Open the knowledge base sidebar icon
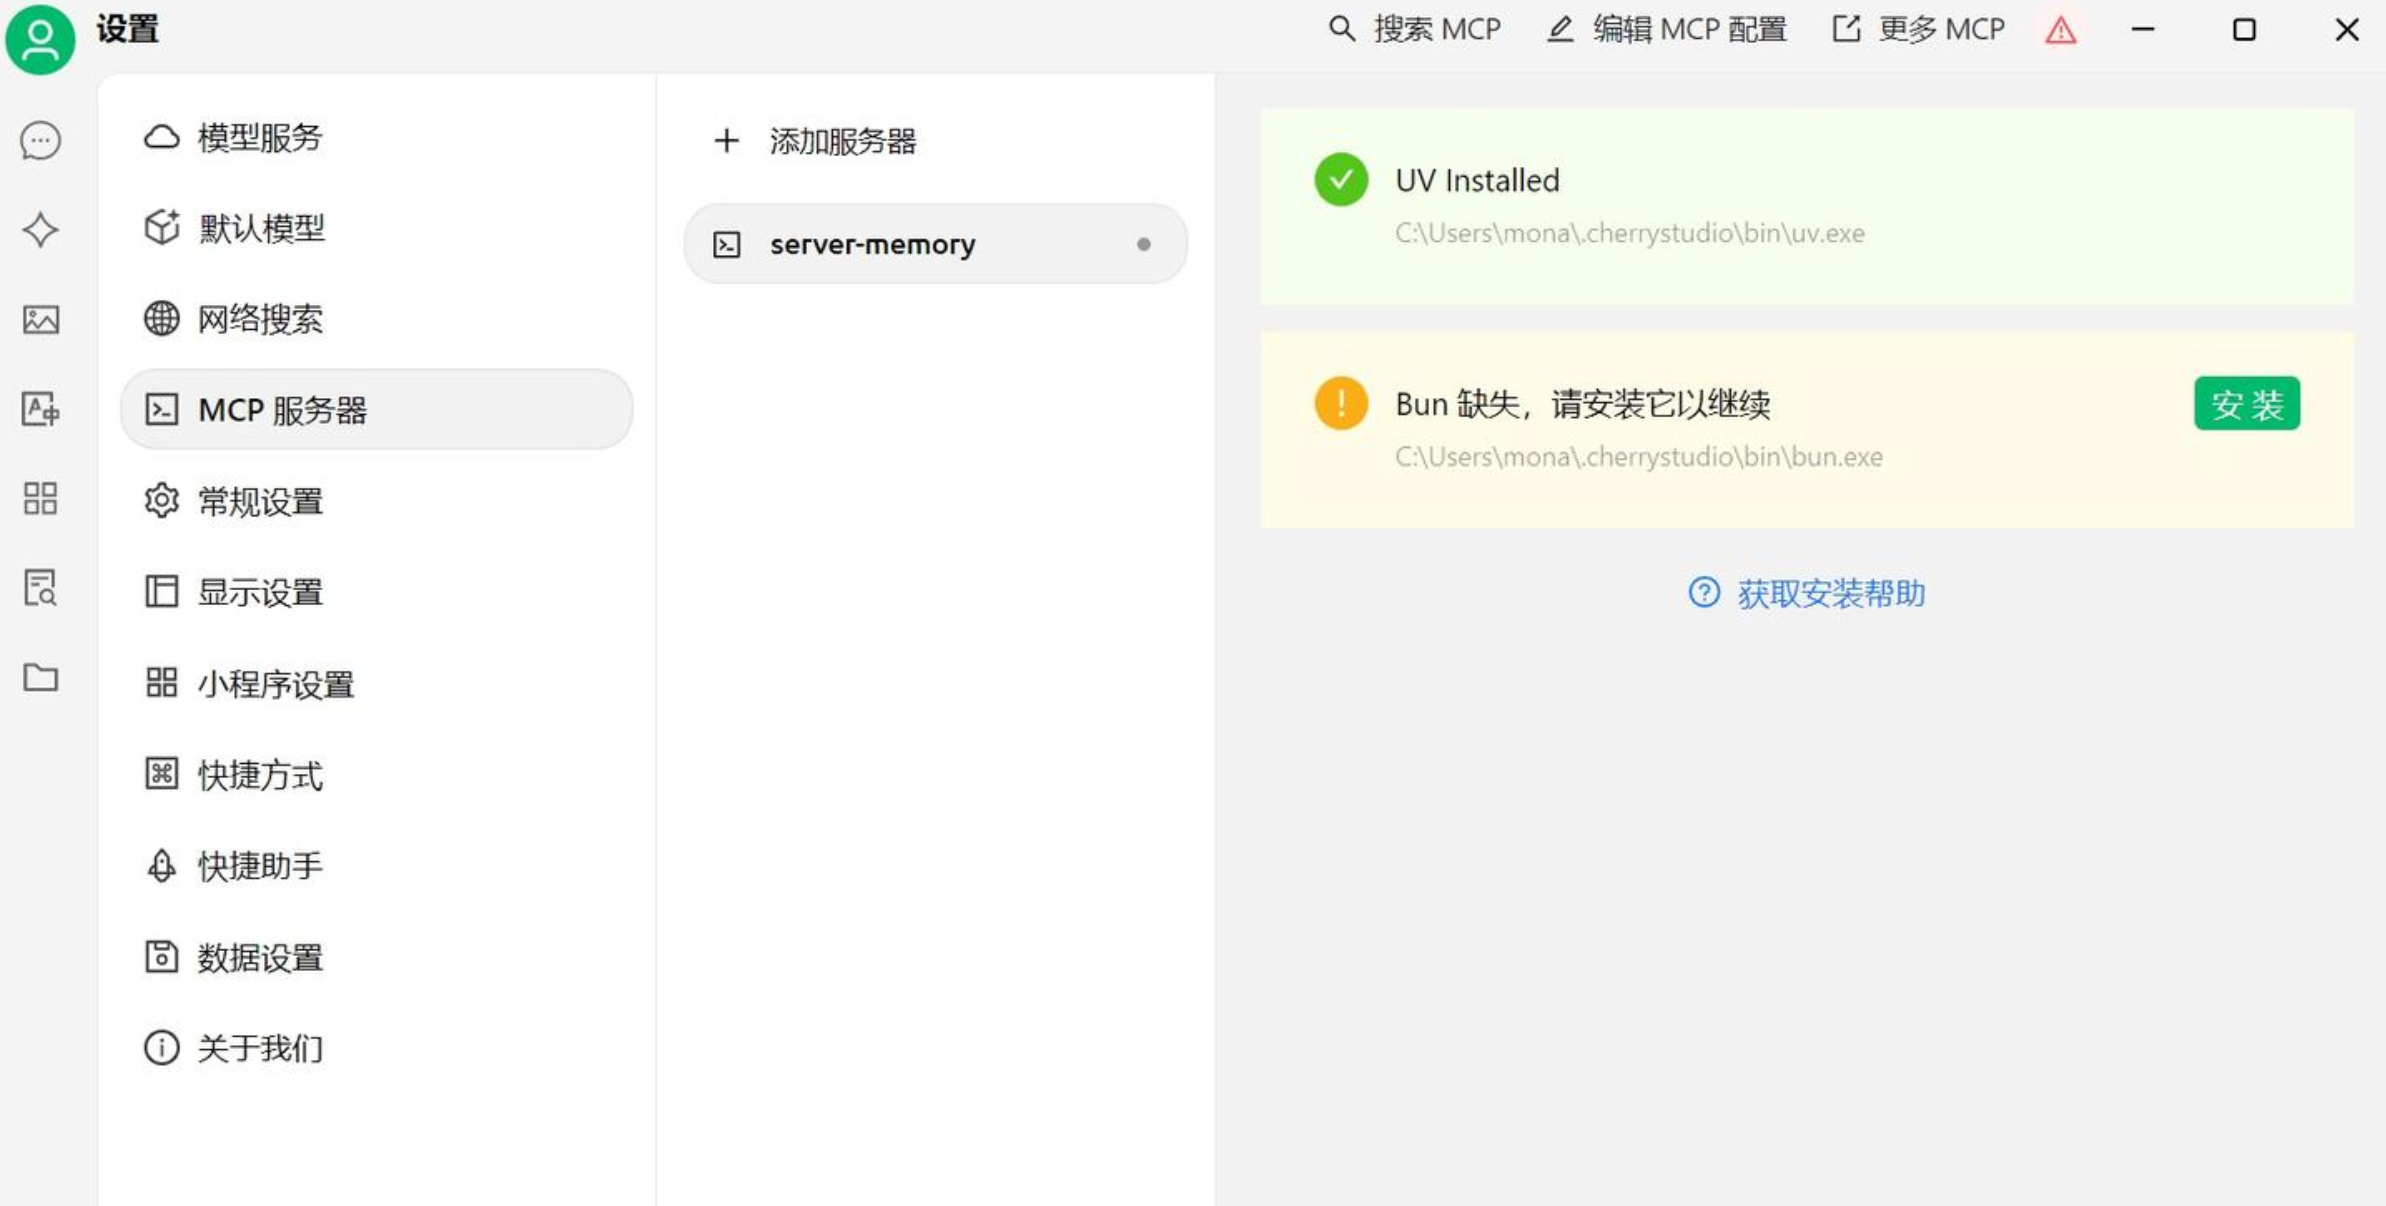Viewport: 2386px width, 1206px height. pyautogui.click(x=40, y=588)
